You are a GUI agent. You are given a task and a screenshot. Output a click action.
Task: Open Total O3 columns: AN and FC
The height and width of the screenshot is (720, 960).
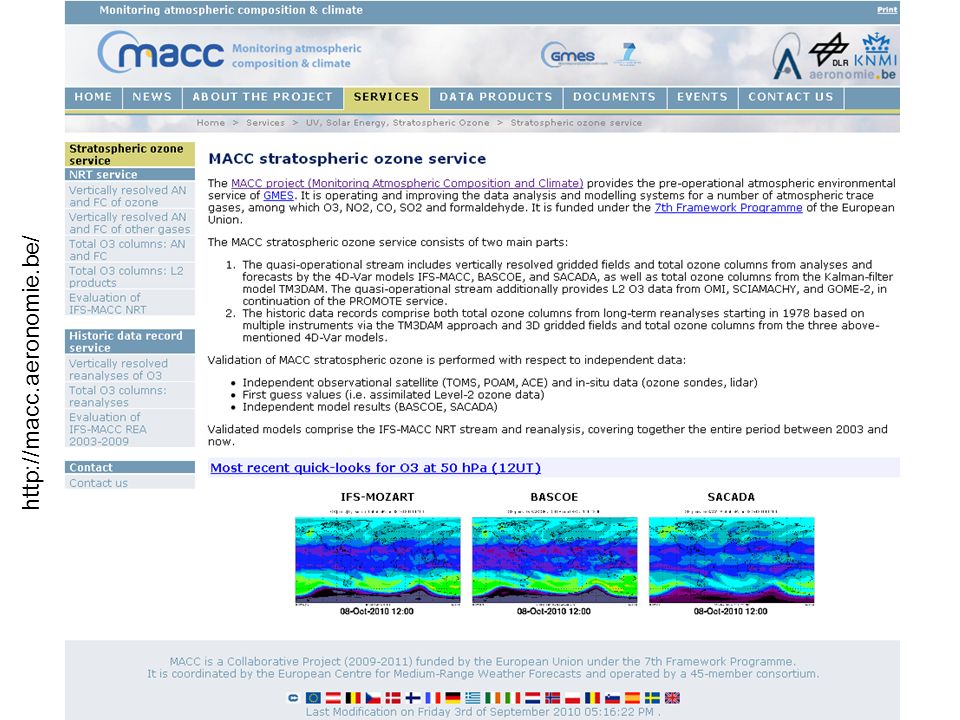(x=130, y=250)
